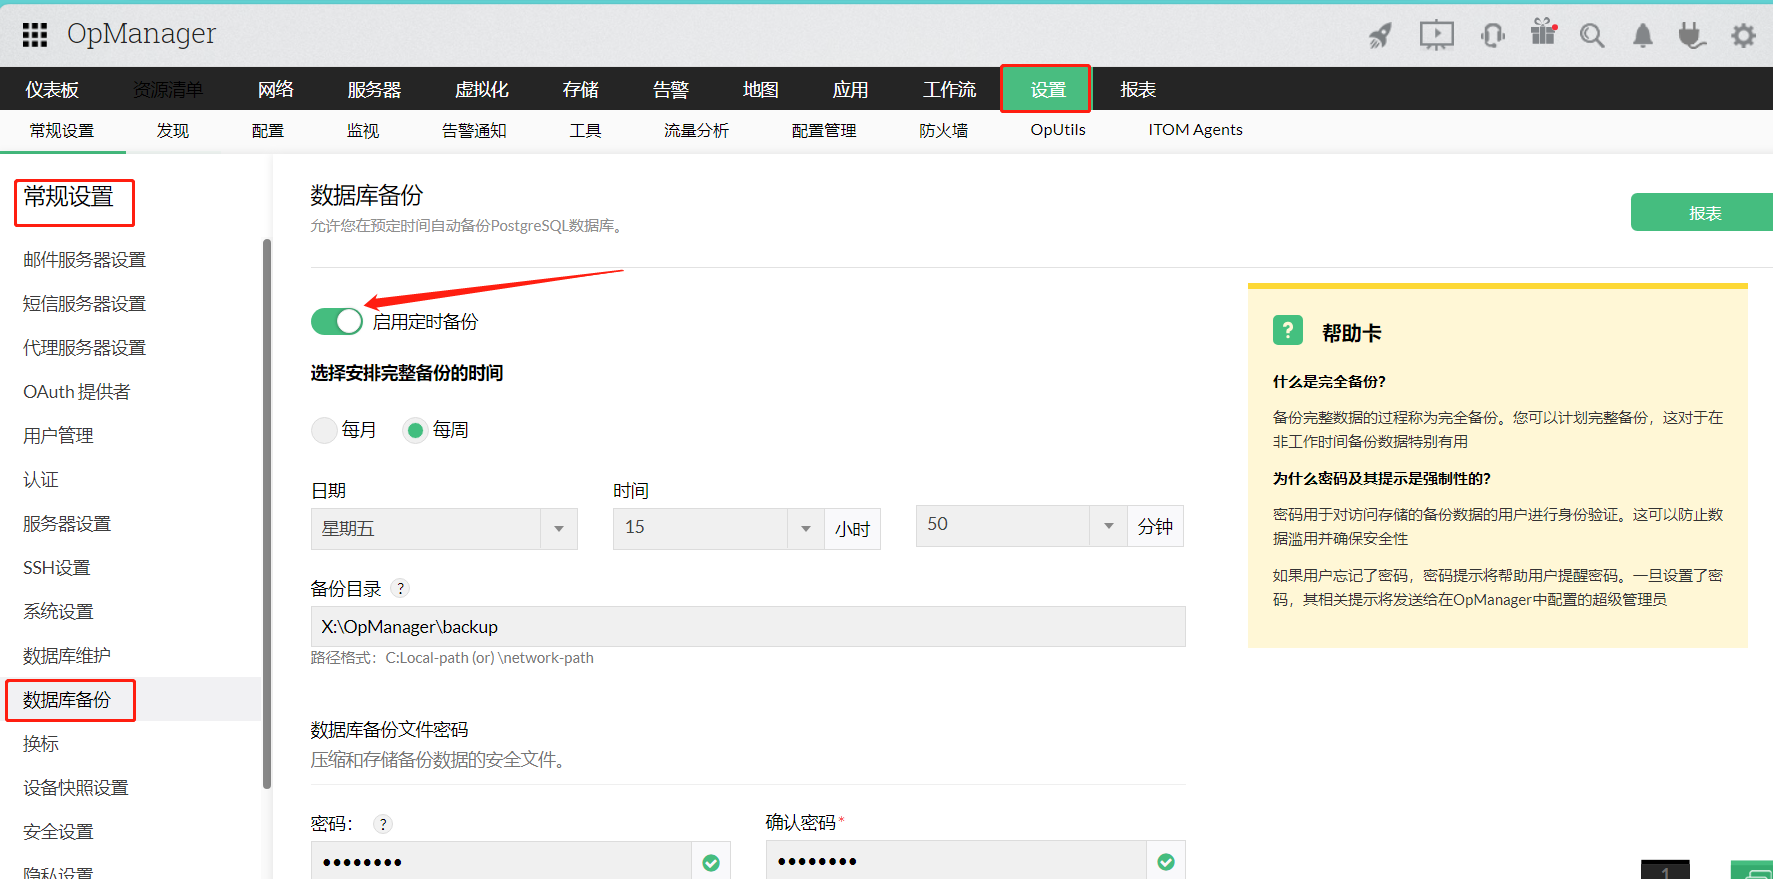This screenshot has width=1773, height=879.
Task: Switch to the 工具 sub-tab
Action: (586, 131)
